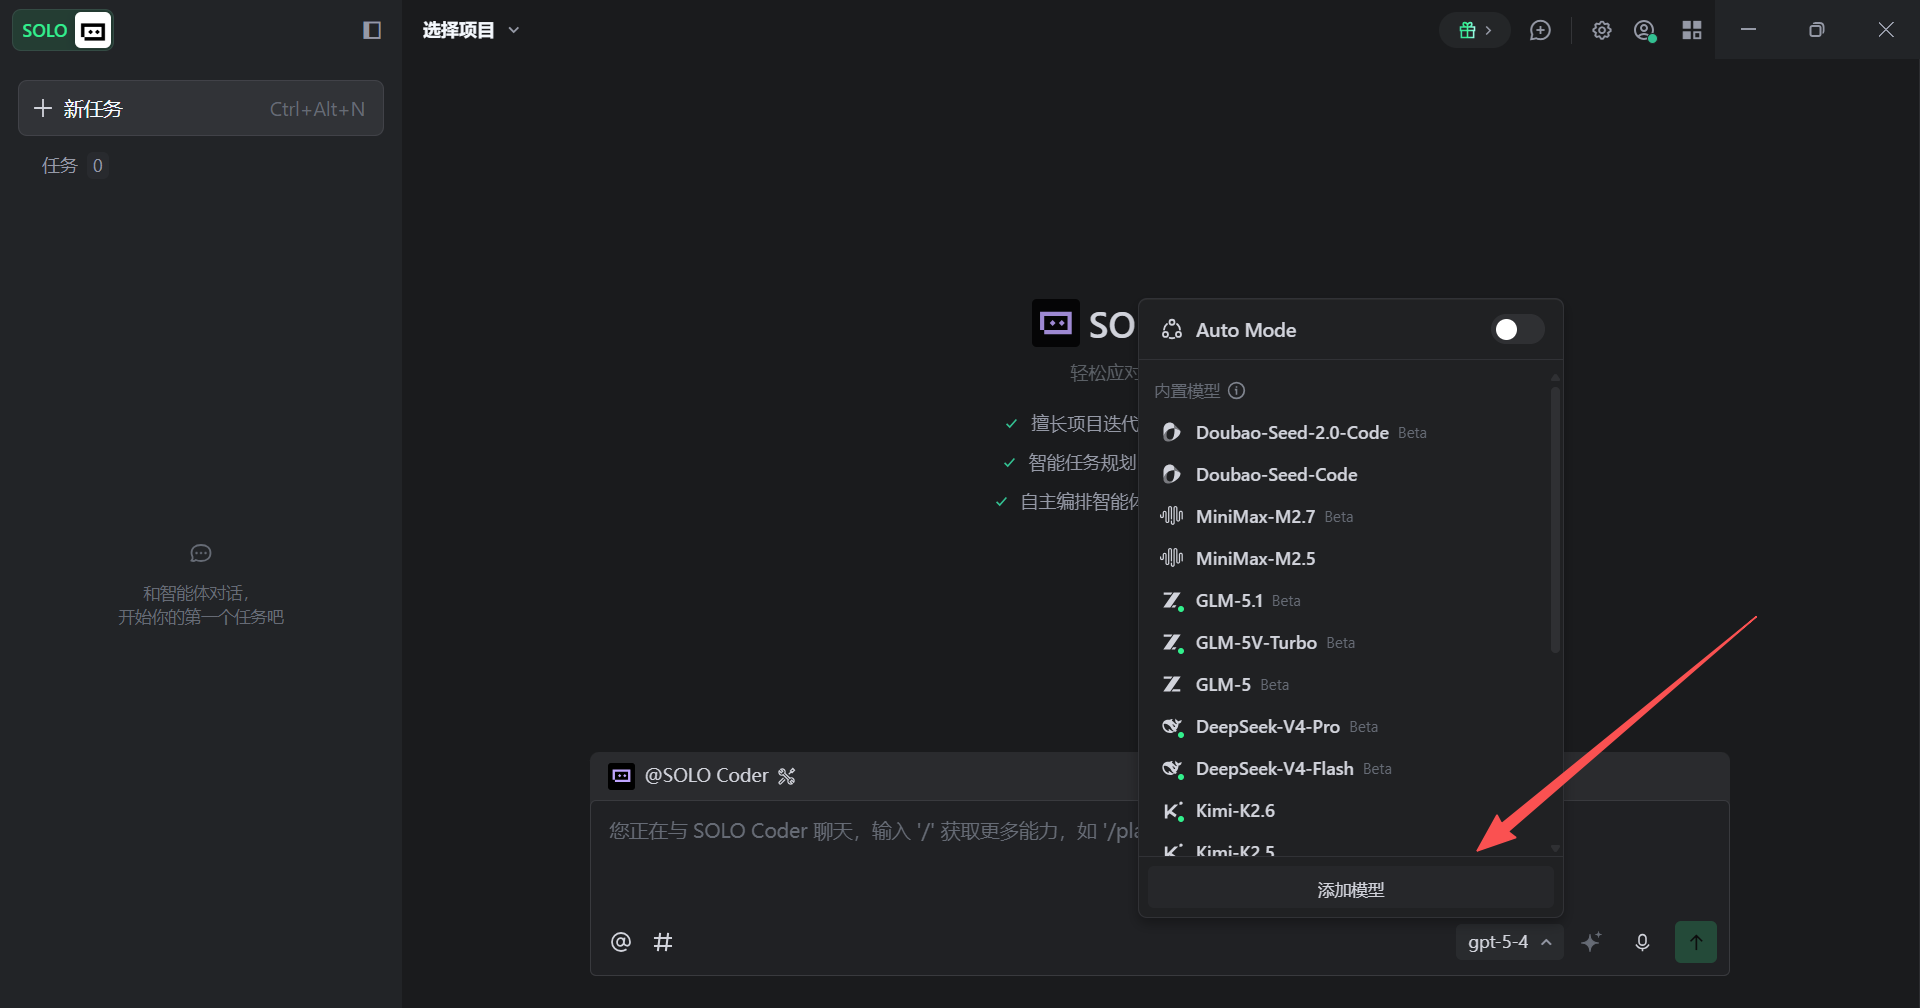Start a new chat via plus bubble icon
Screen dimensions: 1920x1008
tap(1540, 30)
